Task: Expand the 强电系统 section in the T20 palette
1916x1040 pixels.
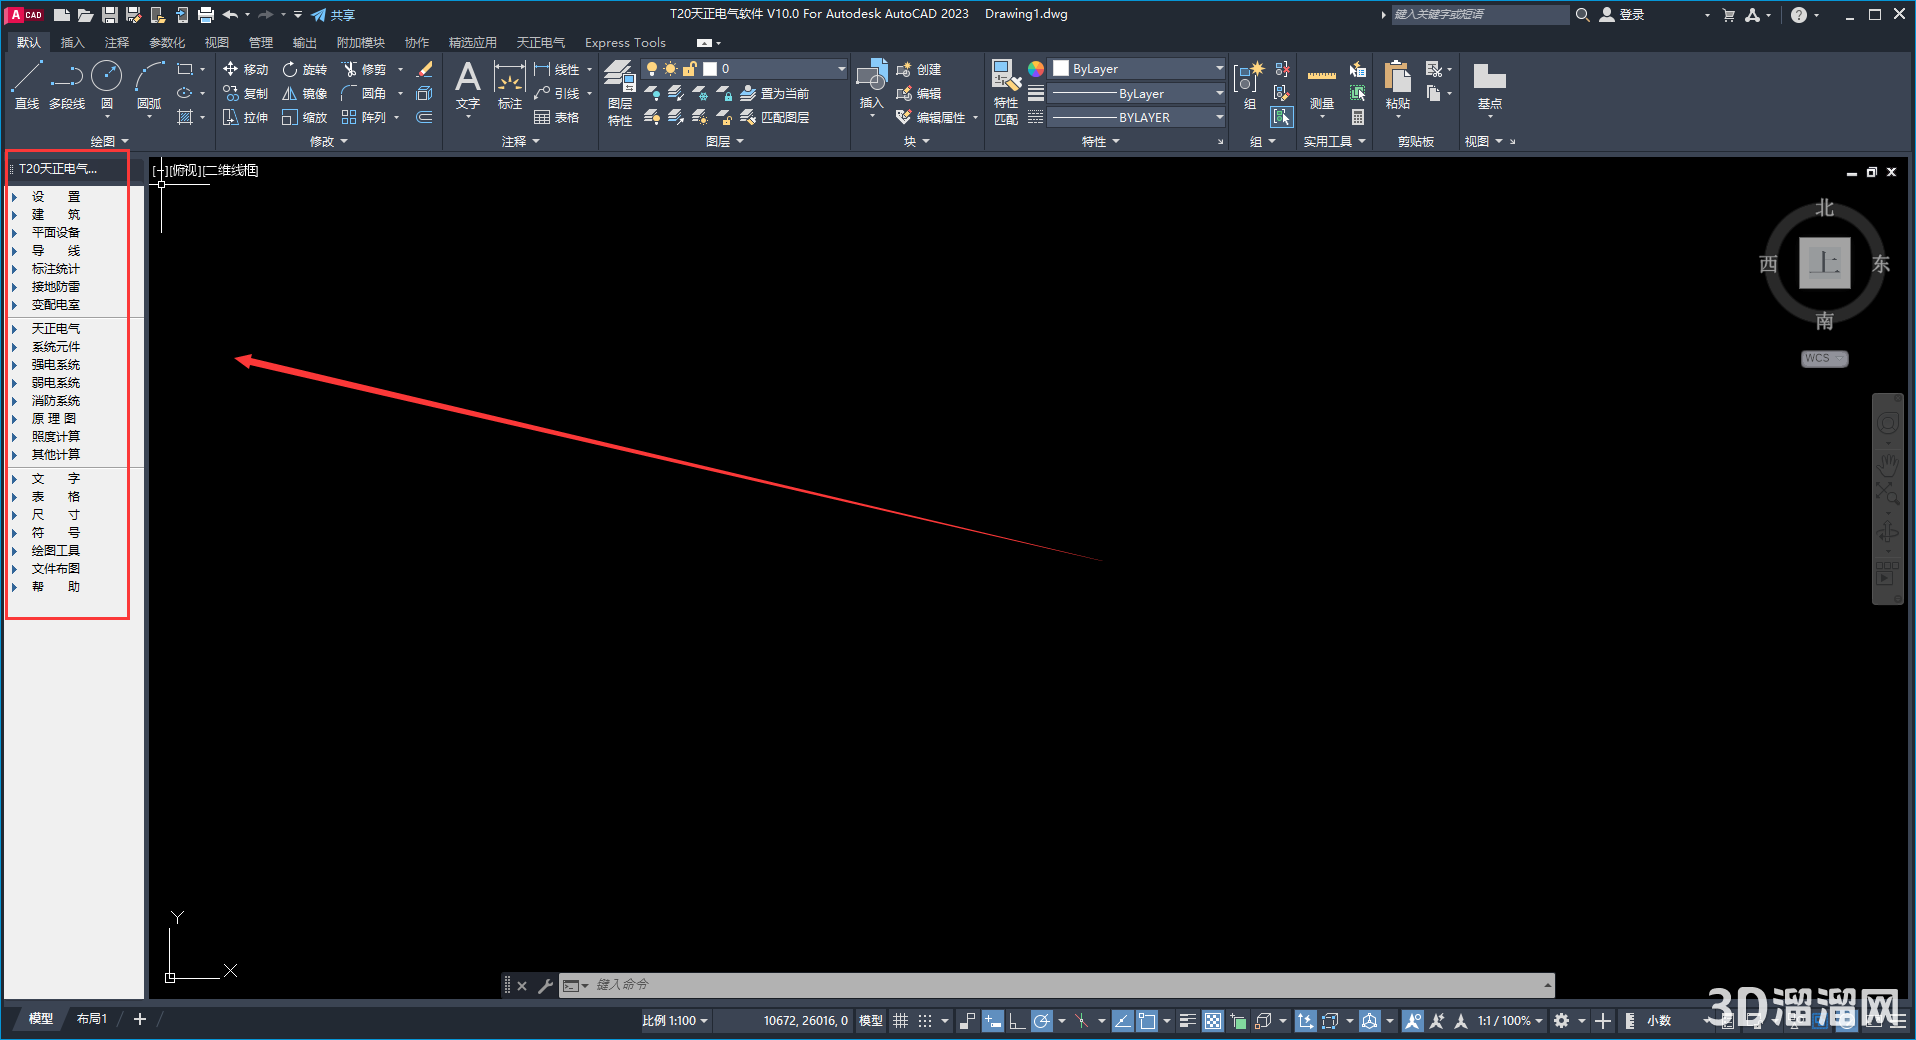Action: [56, 364]
